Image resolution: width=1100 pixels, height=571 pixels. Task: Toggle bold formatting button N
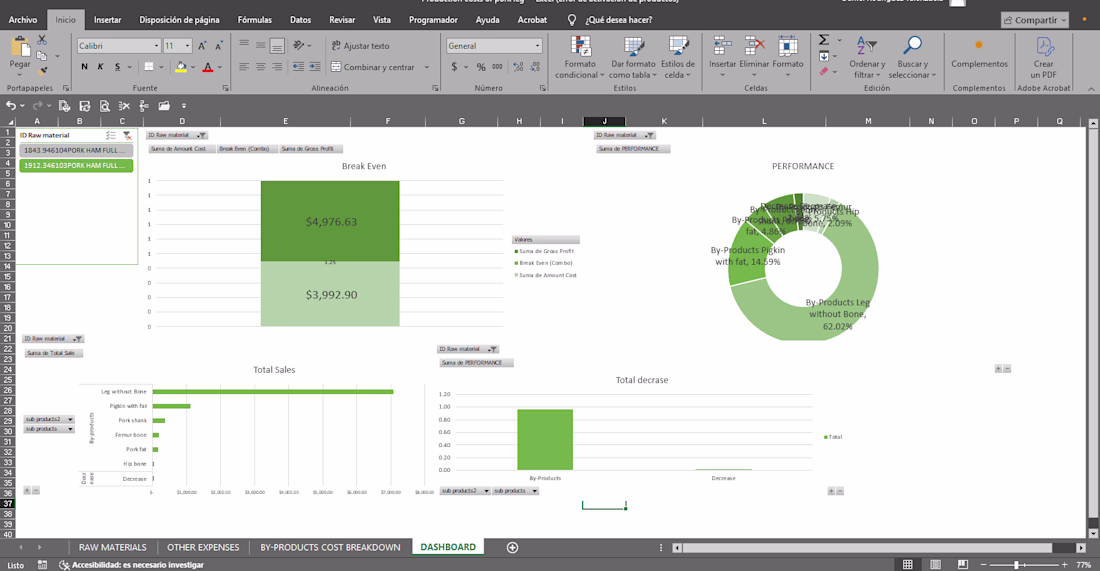[x=85, y=67]
